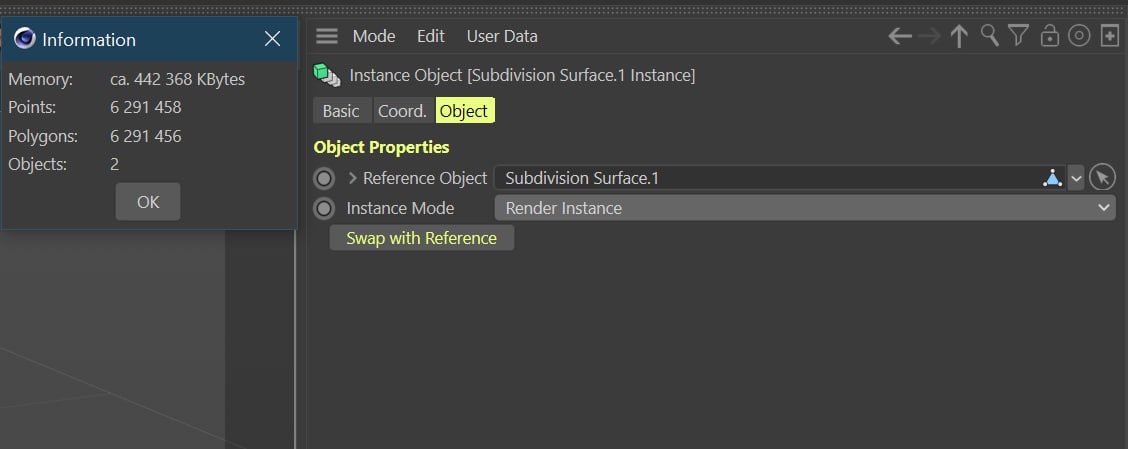The width and height of the screenshot is (1128, 449).
Task: Open the Edit menu
Action: (431, 36)
